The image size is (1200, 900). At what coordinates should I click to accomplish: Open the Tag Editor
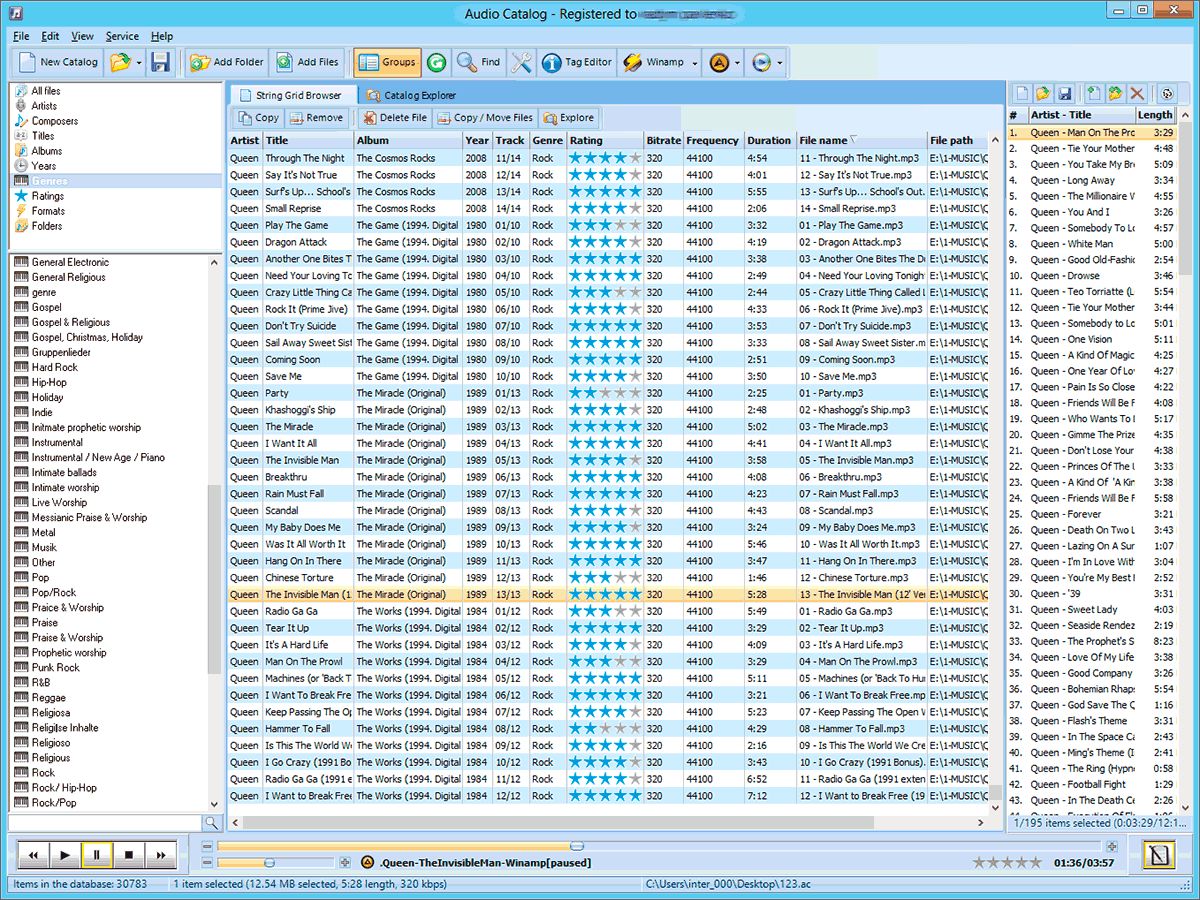point(577,62)
